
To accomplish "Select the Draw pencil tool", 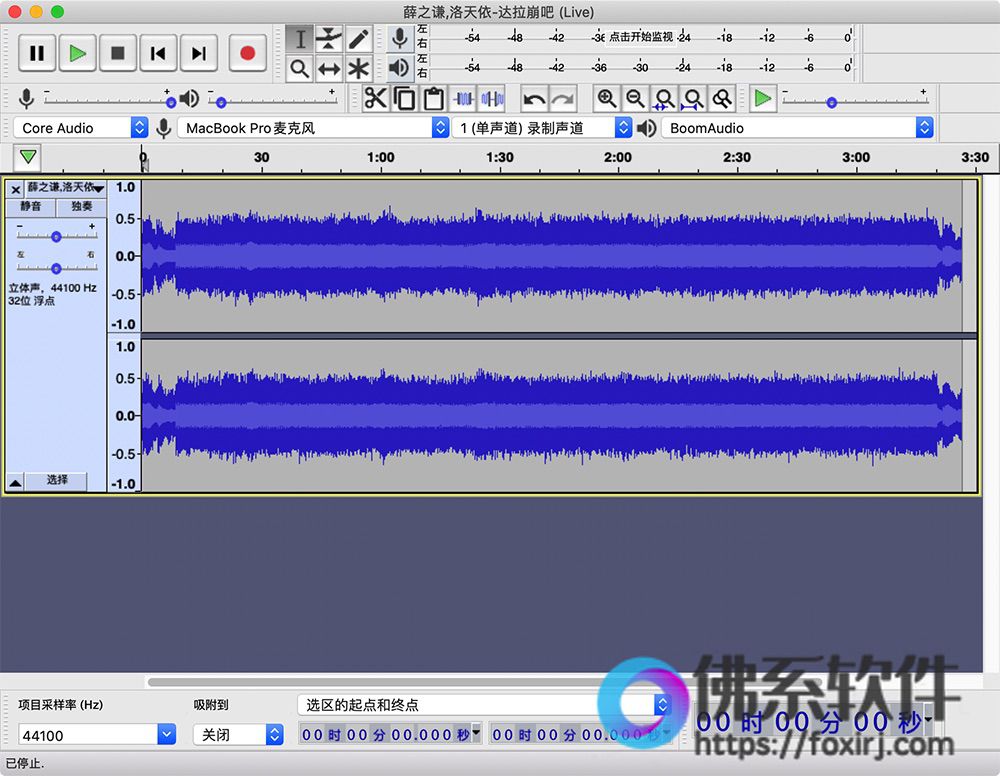I will pos(359,38).
